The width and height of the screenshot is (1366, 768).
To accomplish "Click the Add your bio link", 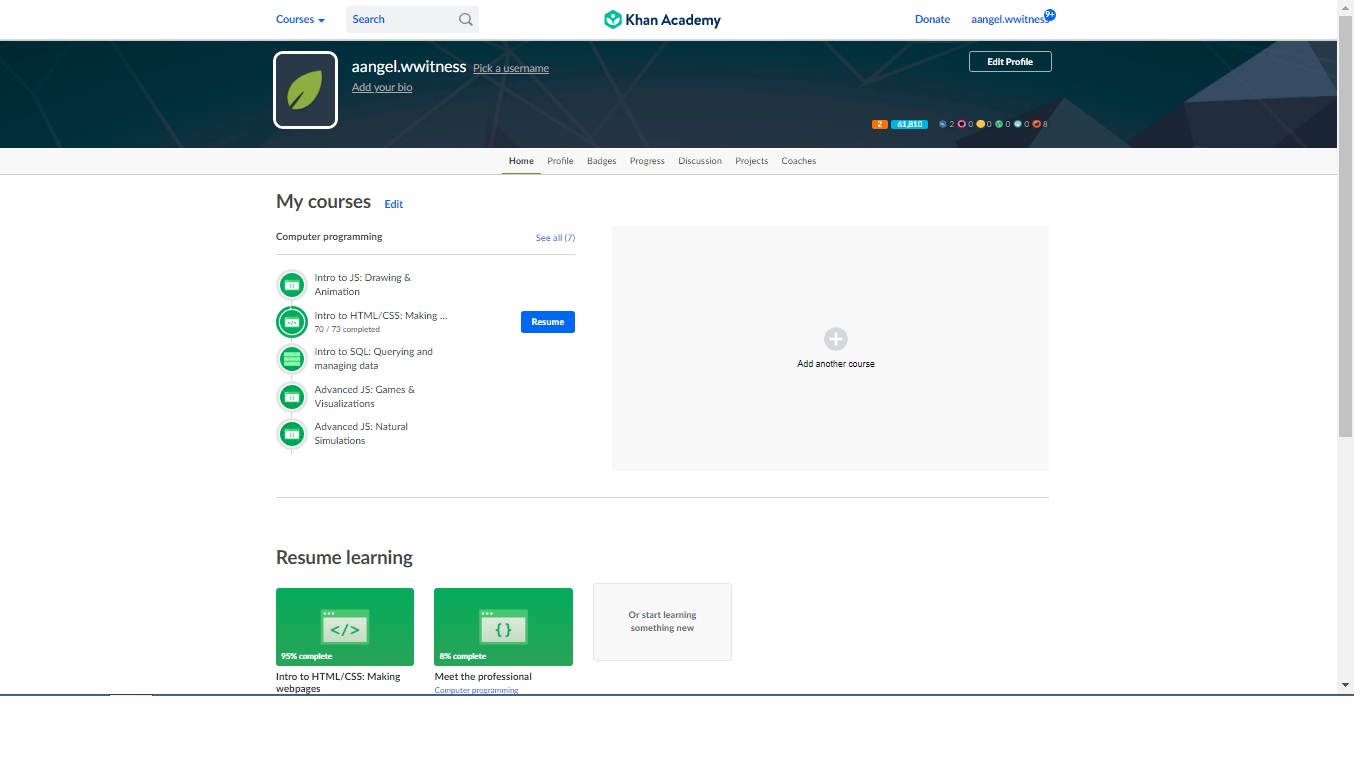I will (x=382, y=87).
